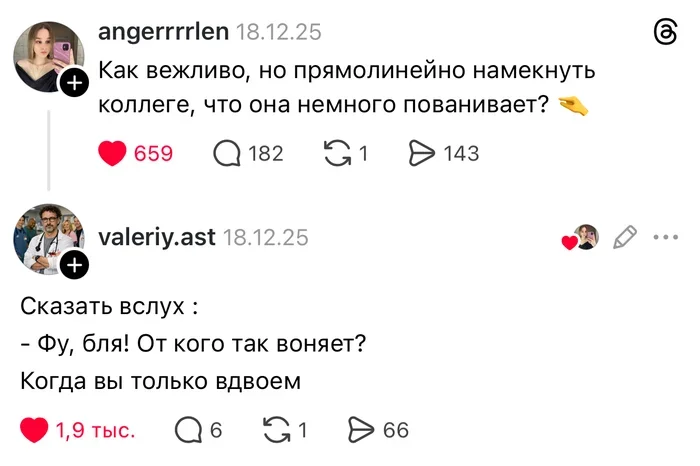Viewport: 700px width, 466px height.
Task: Share valeriy.ast's reply via send icon
Action: pos(360,430)
